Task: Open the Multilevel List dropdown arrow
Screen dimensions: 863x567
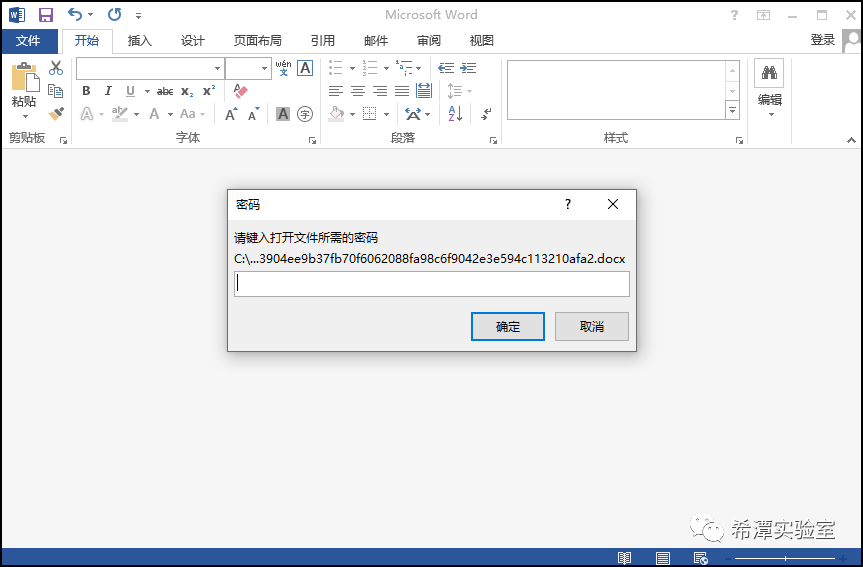Action: point(419,68)
